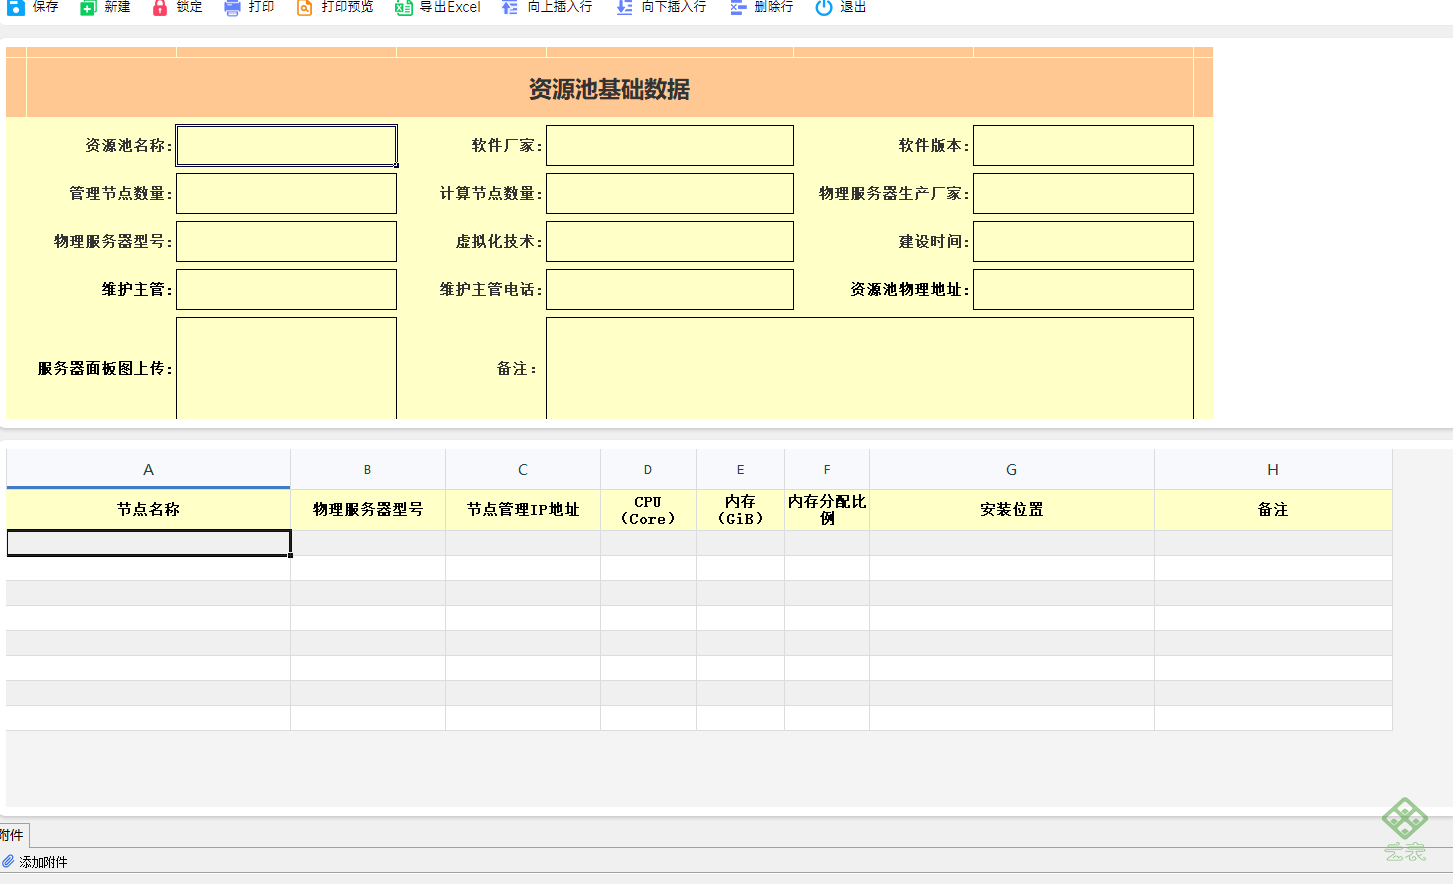
Task: Click the 资源池物理地址 input field
Action: coord(1083,289)
